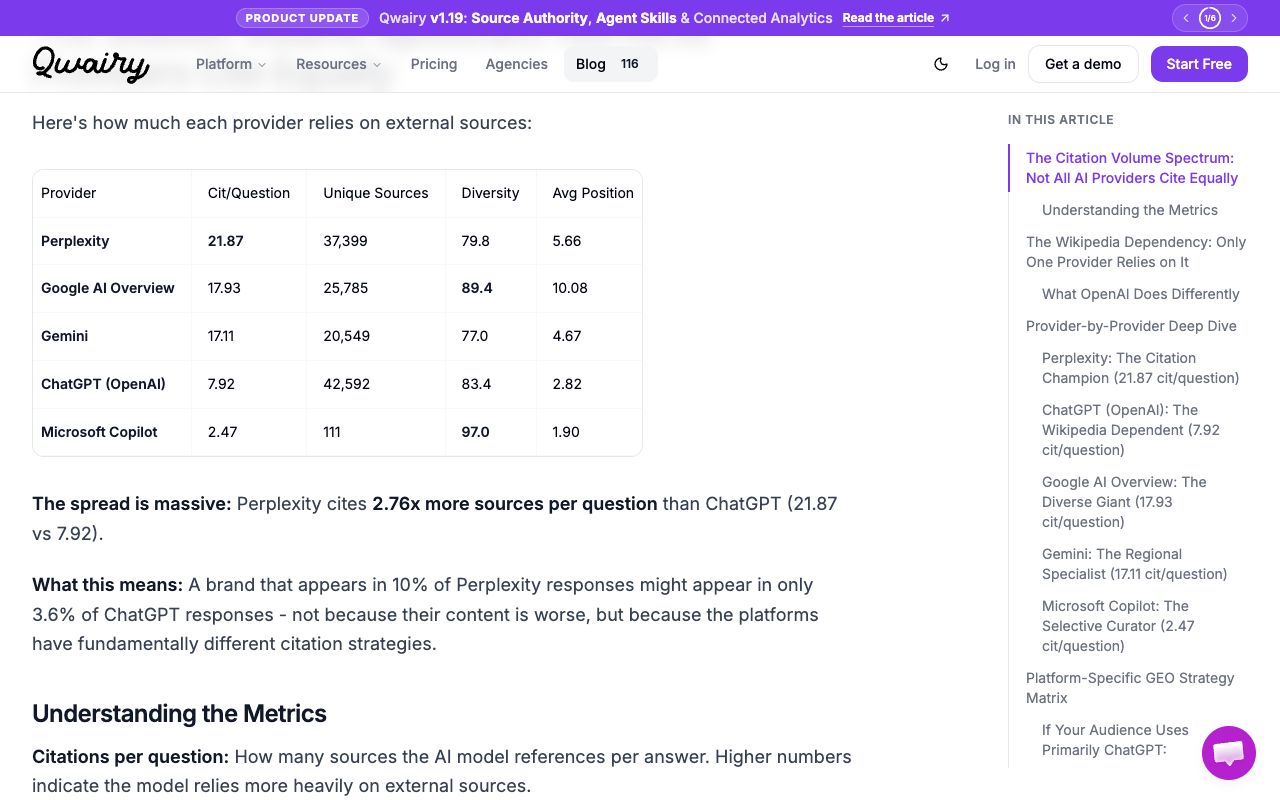The width and height of the screenshot is (1280, 800).
Task: Jump to If Your Audience Uses Primarily ChatGPT
Action: (1115, 740)
